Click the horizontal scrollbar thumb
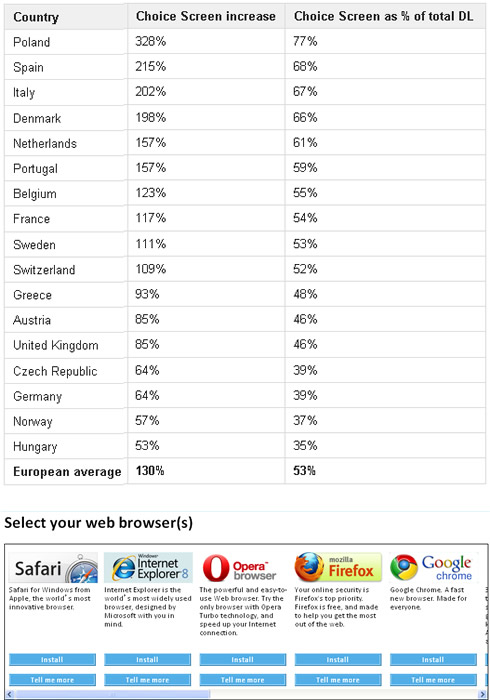The height and width of the screenshot is (700, 490). [x=112, y=694]
